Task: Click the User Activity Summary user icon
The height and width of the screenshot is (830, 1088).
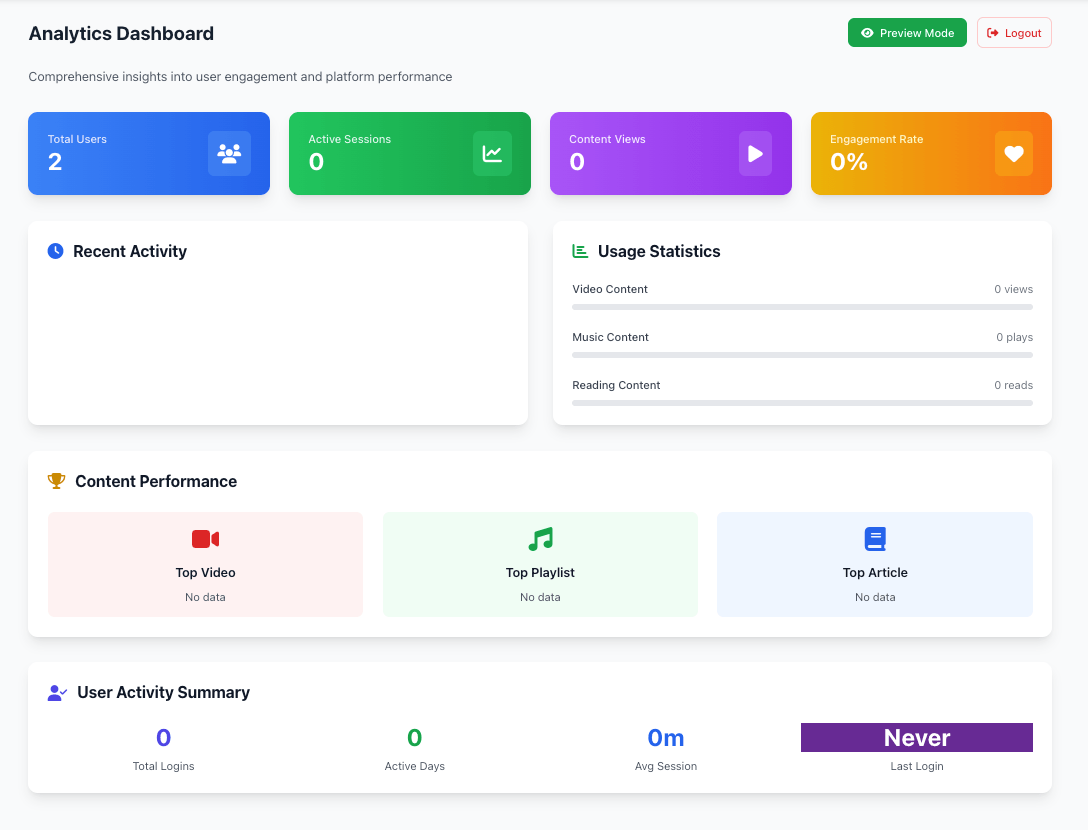Action: [57, 692]
